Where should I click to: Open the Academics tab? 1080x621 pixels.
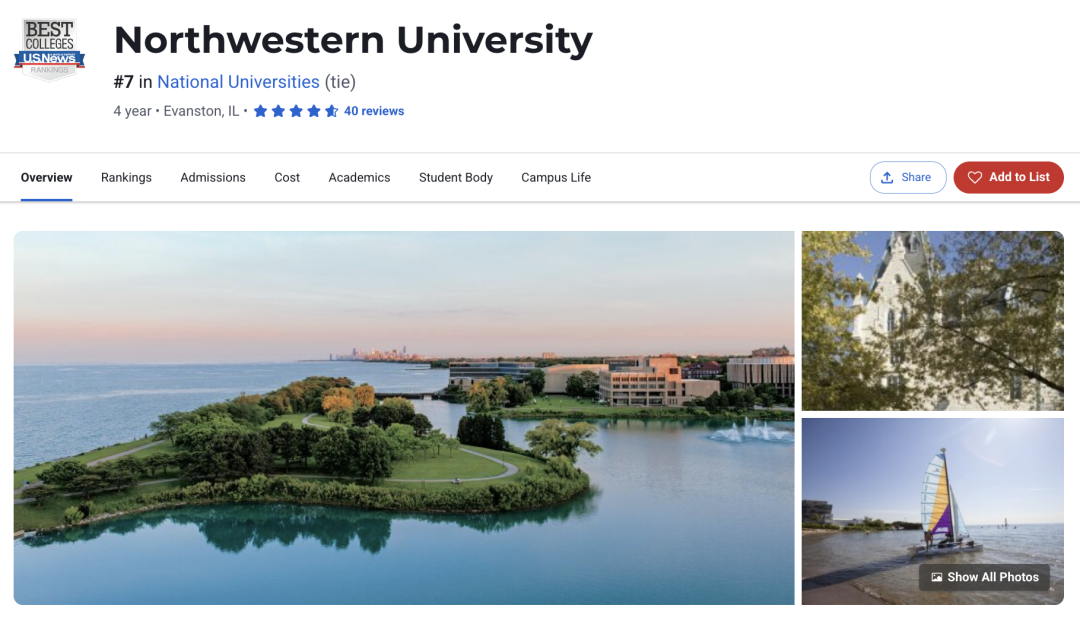point(359,178)
